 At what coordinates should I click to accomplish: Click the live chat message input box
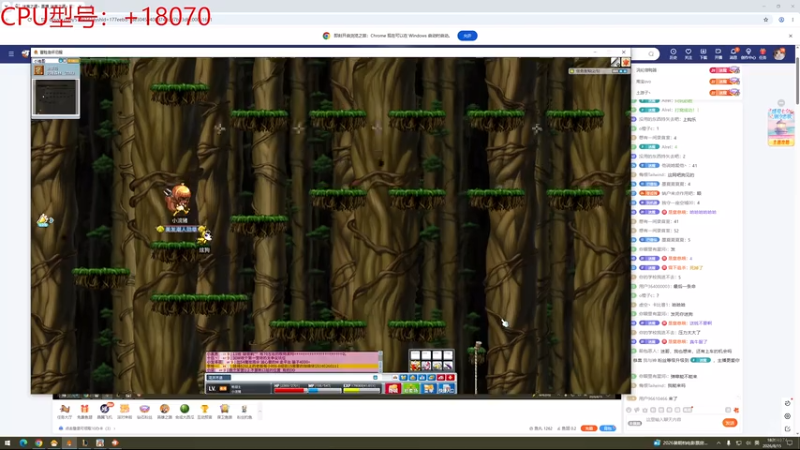[x=681, y=420]
